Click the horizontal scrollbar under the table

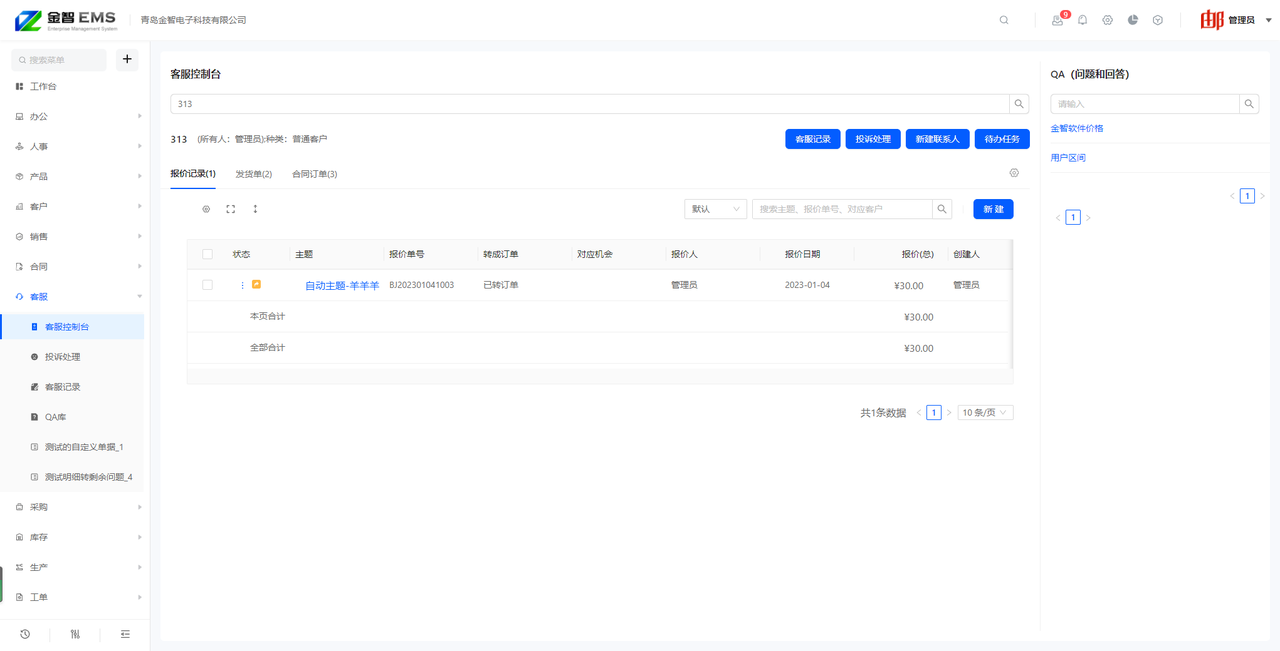tap(600, 376)
